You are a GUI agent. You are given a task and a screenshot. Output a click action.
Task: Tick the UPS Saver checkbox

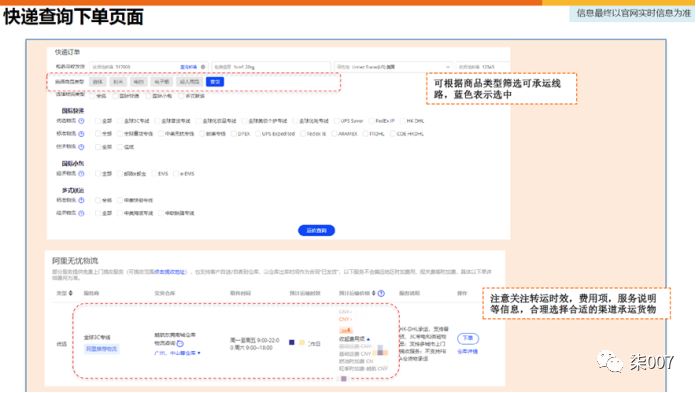337,121
